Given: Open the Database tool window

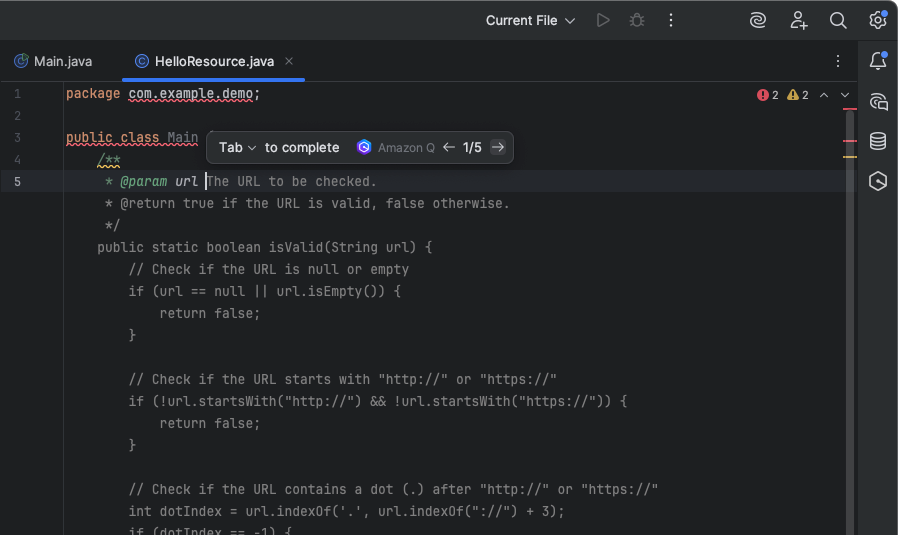Looking at the screenshot, I should coord(878,141).
